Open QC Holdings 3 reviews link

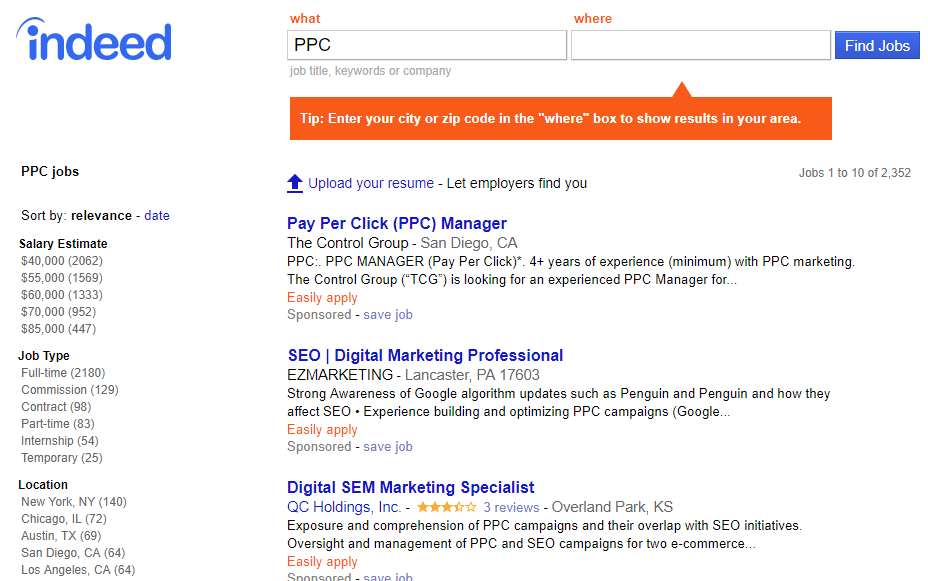tap(511, 508)
